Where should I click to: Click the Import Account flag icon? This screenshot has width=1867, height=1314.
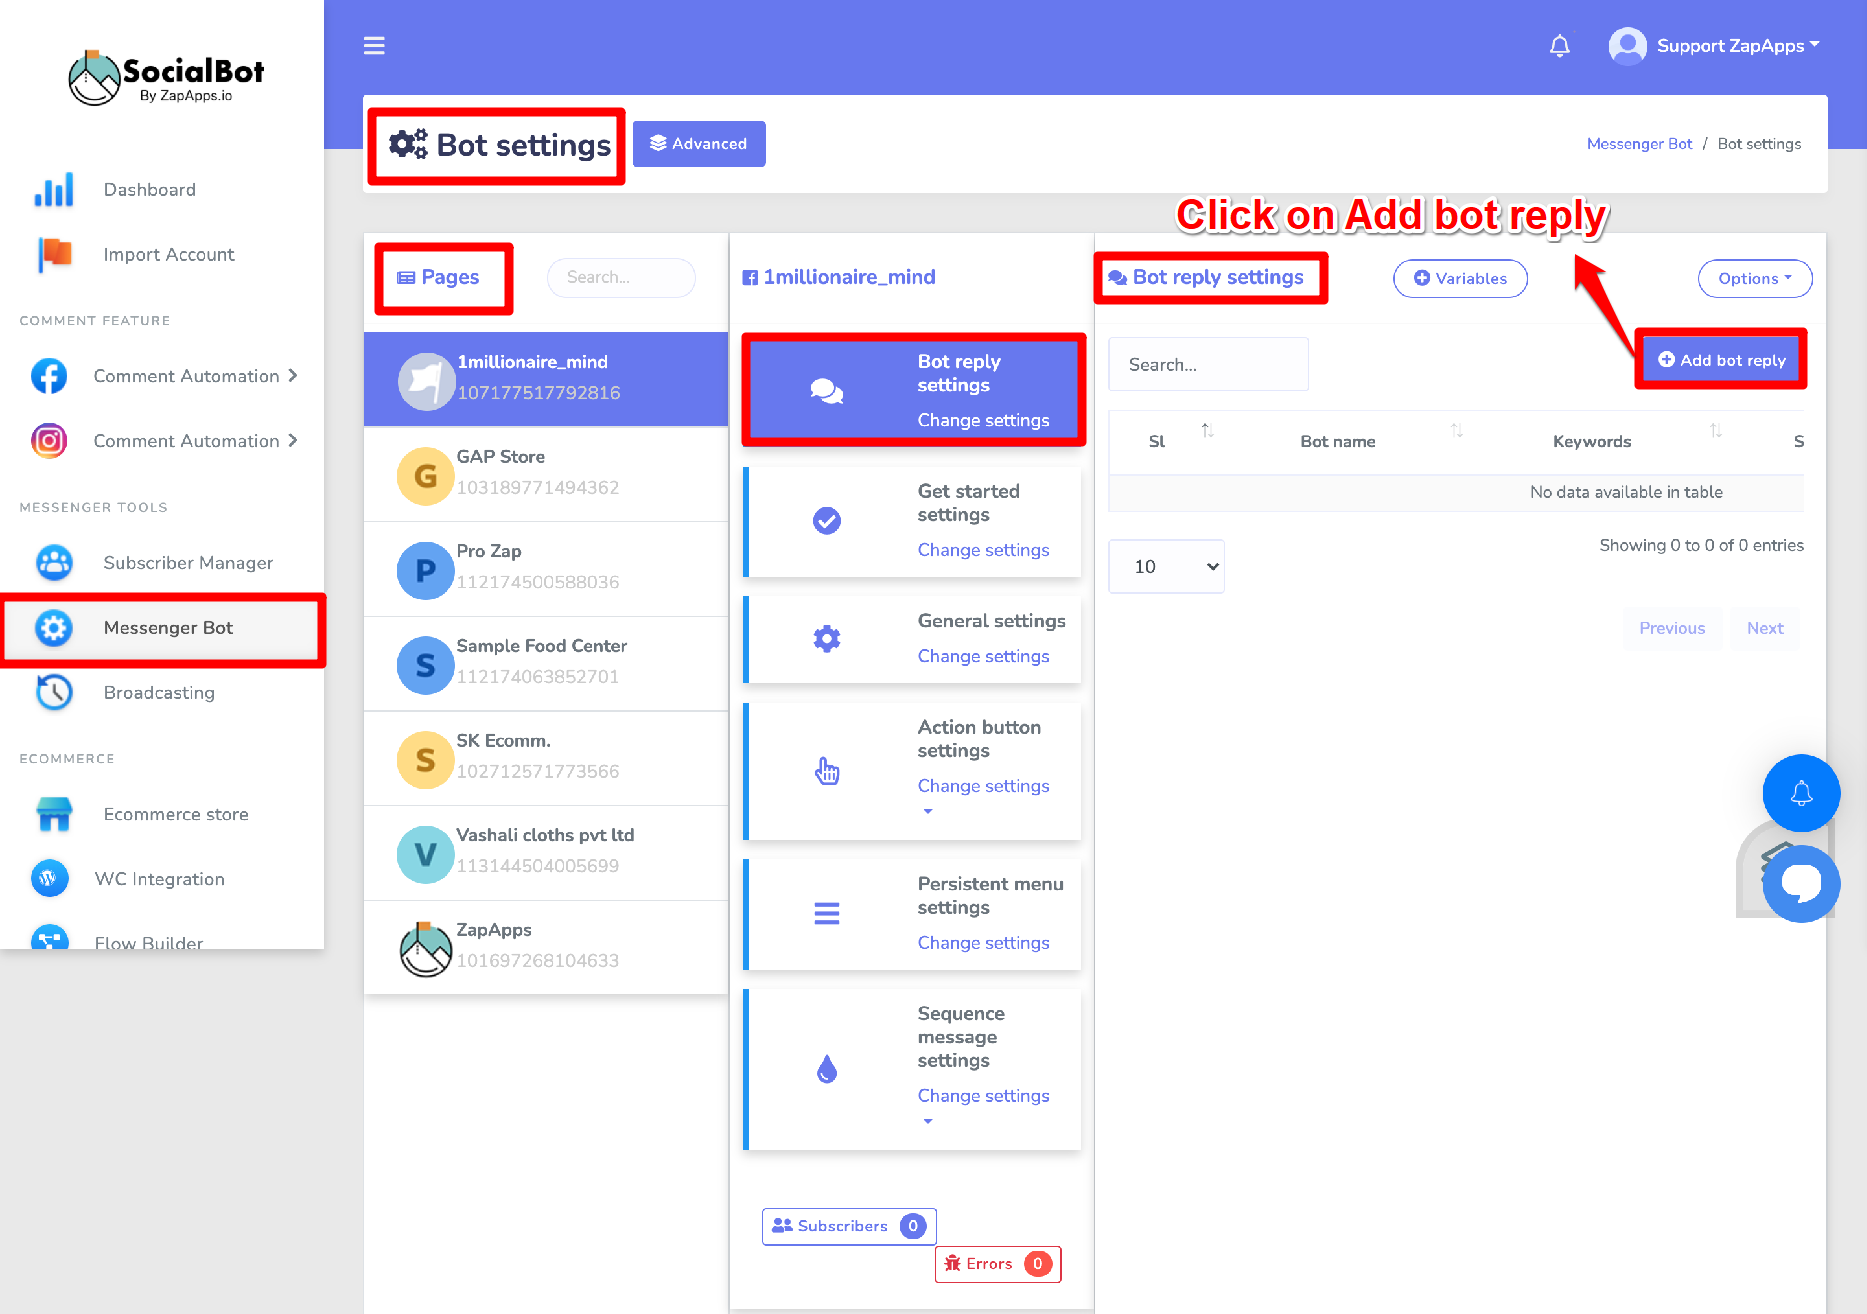click(54, 255)
